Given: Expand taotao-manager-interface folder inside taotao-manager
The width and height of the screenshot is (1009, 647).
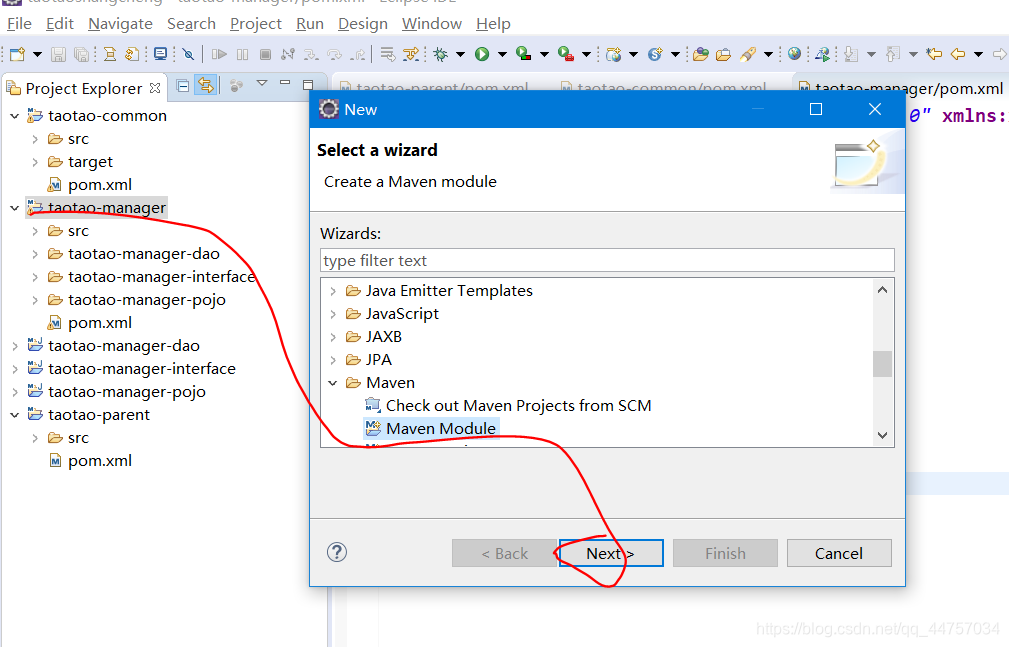Looking at the screenshot, I should 35,277.
